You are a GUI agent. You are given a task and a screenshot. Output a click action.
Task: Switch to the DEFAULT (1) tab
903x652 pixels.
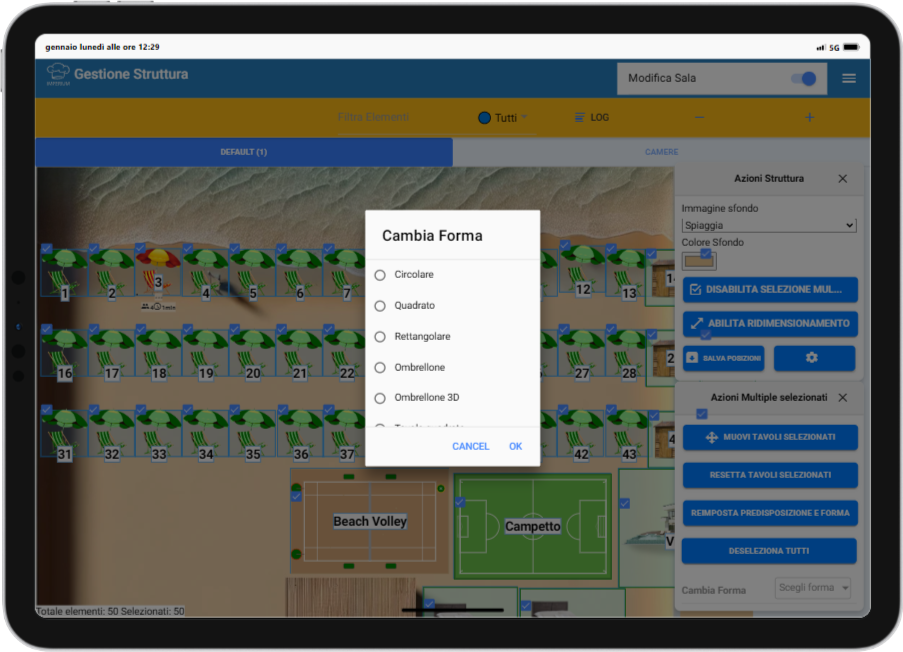click(x=243, y=152)
